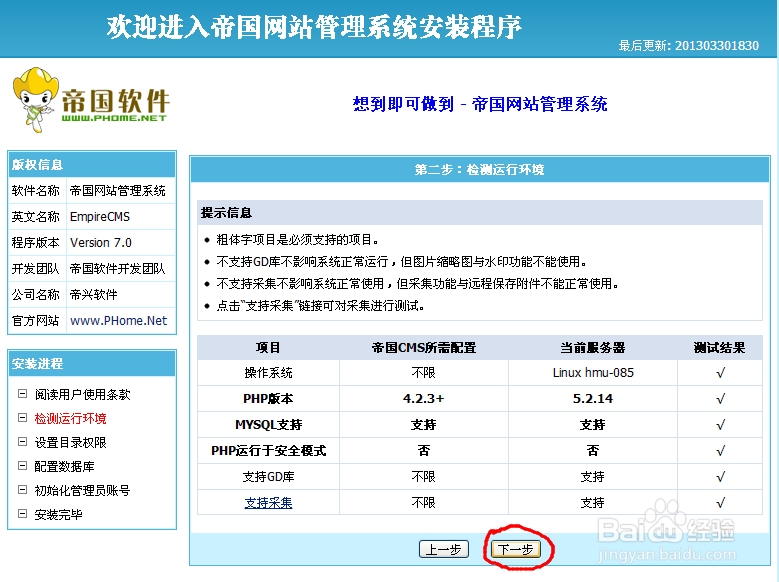Image resolution: width=779 pixels, height=582 pixels.
Task: Click the 版权信息 panel header
Action: (92, 165)
